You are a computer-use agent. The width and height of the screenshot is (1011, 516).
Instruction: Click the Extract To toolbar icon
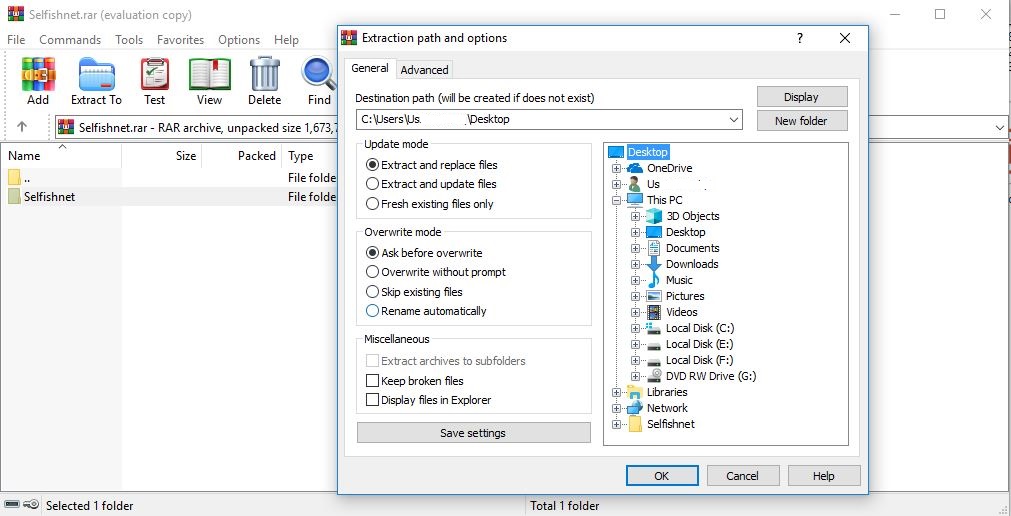click(x=96, y=75)
